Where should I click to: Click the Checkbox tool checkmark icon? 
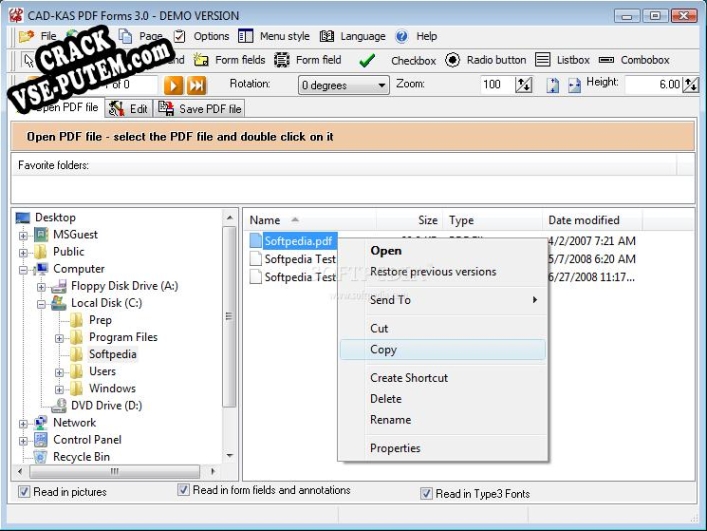pyautogui.click(x=367, y=60)
